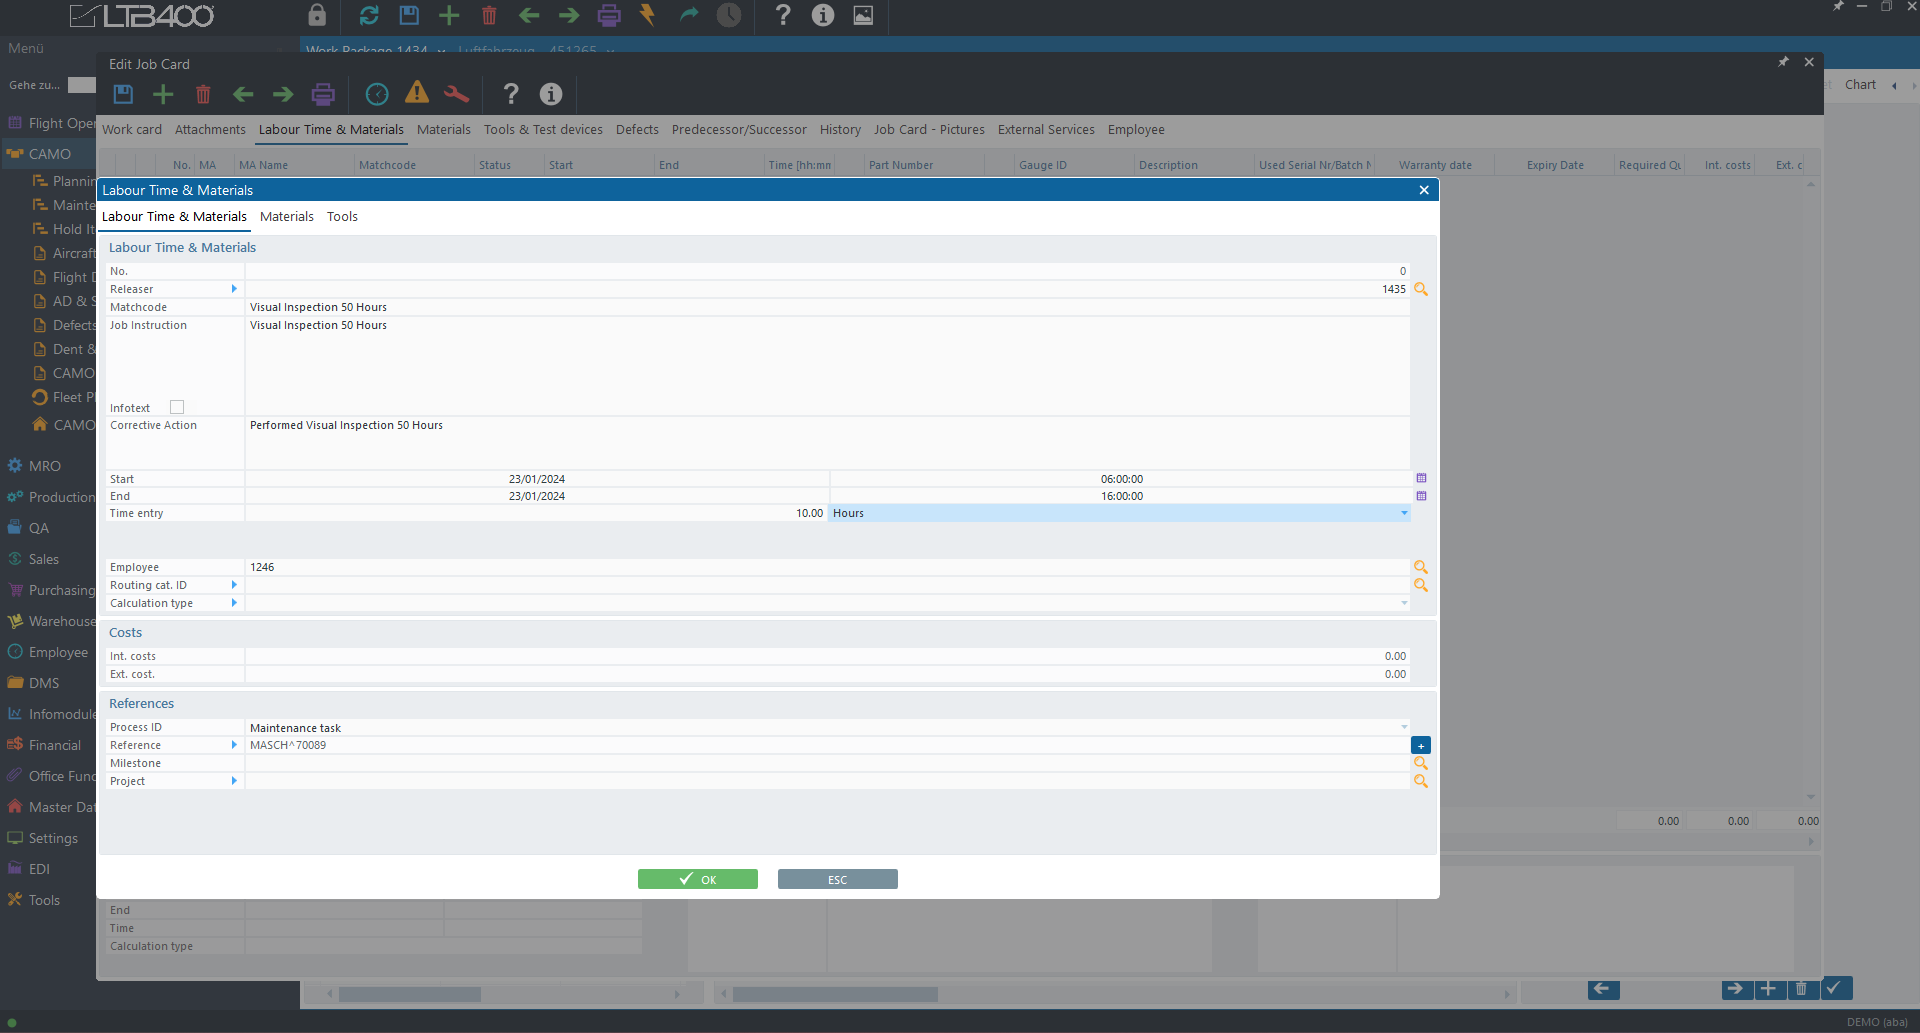1920x1033 pixels.
Task: Click into the Corrective Action text field
Action: point(826,443)
